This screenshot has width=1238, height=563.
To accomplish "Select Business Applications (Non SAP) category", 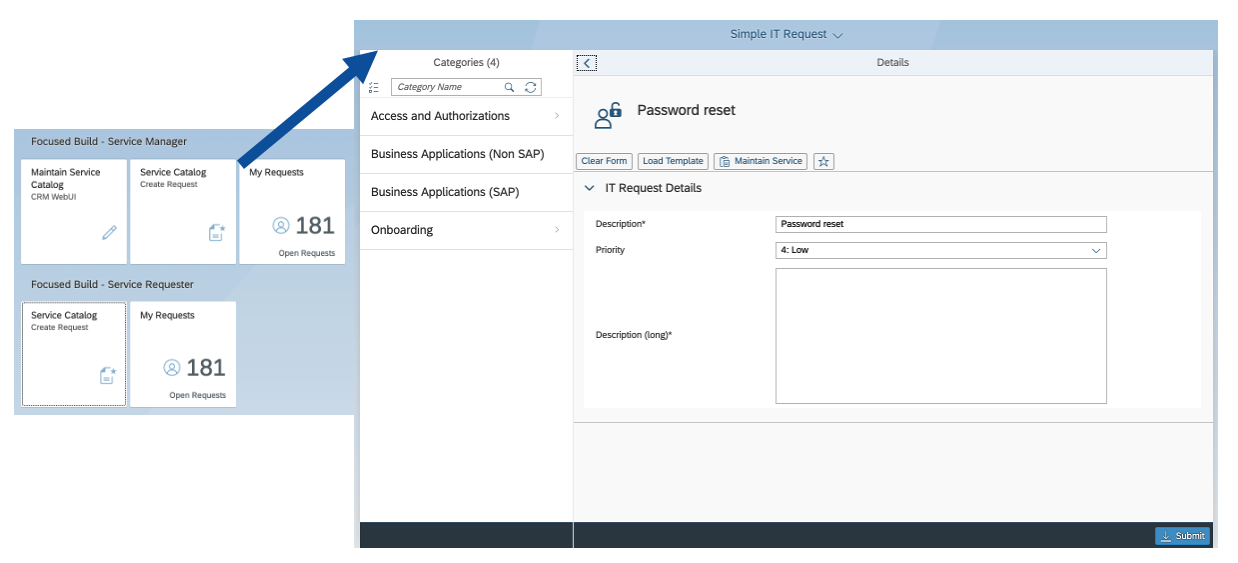I will 465,154.
